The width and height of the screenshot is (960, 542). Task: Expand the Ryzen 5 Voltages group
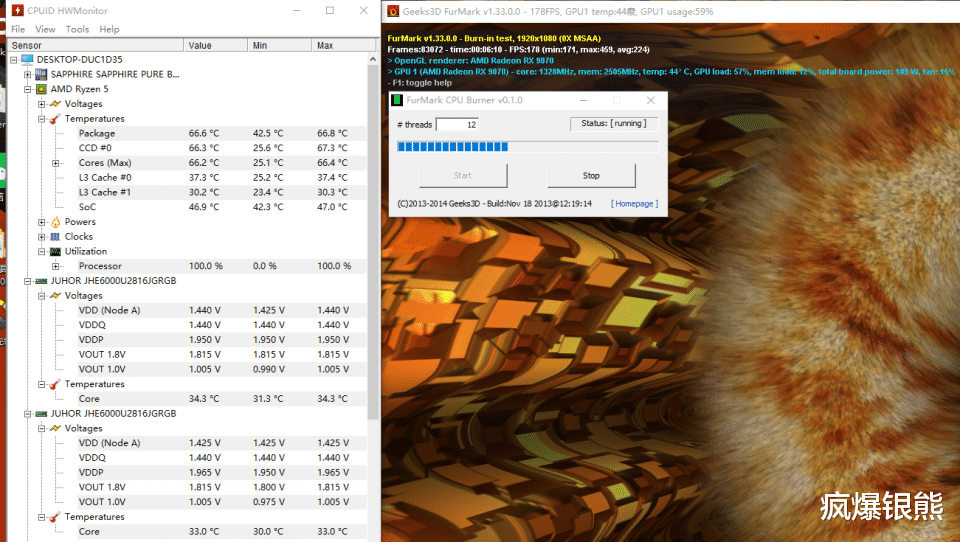(x=42, y=104)
